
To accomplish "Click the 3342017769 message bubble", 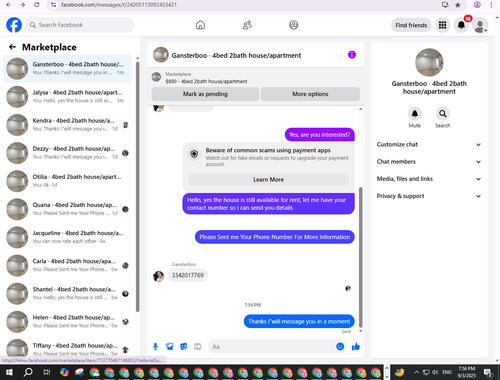I will pyautogui.click(x=187, y=275).
